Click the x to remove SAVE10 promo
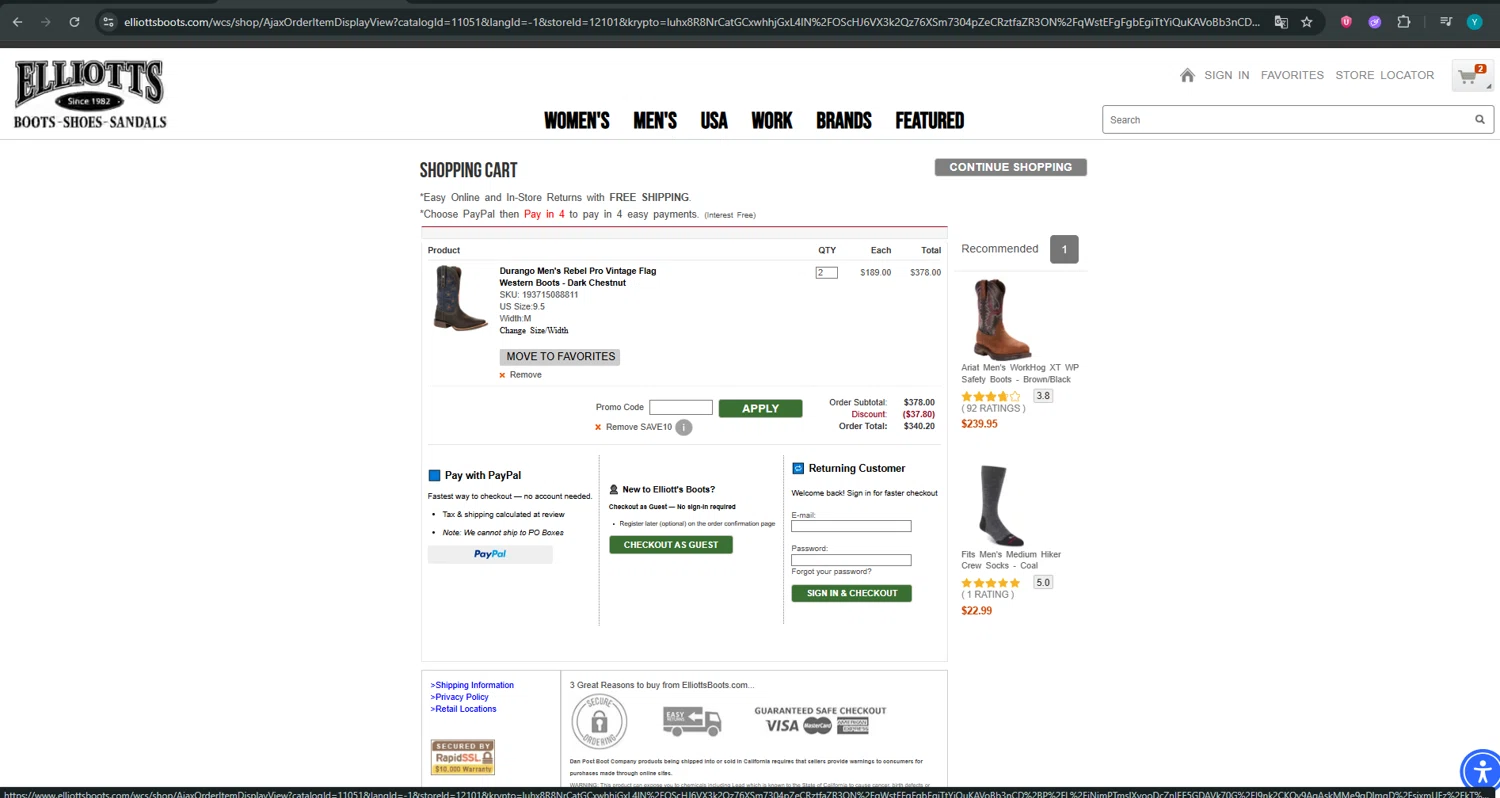Screen dimensions: 1500x798 (598, 427)
